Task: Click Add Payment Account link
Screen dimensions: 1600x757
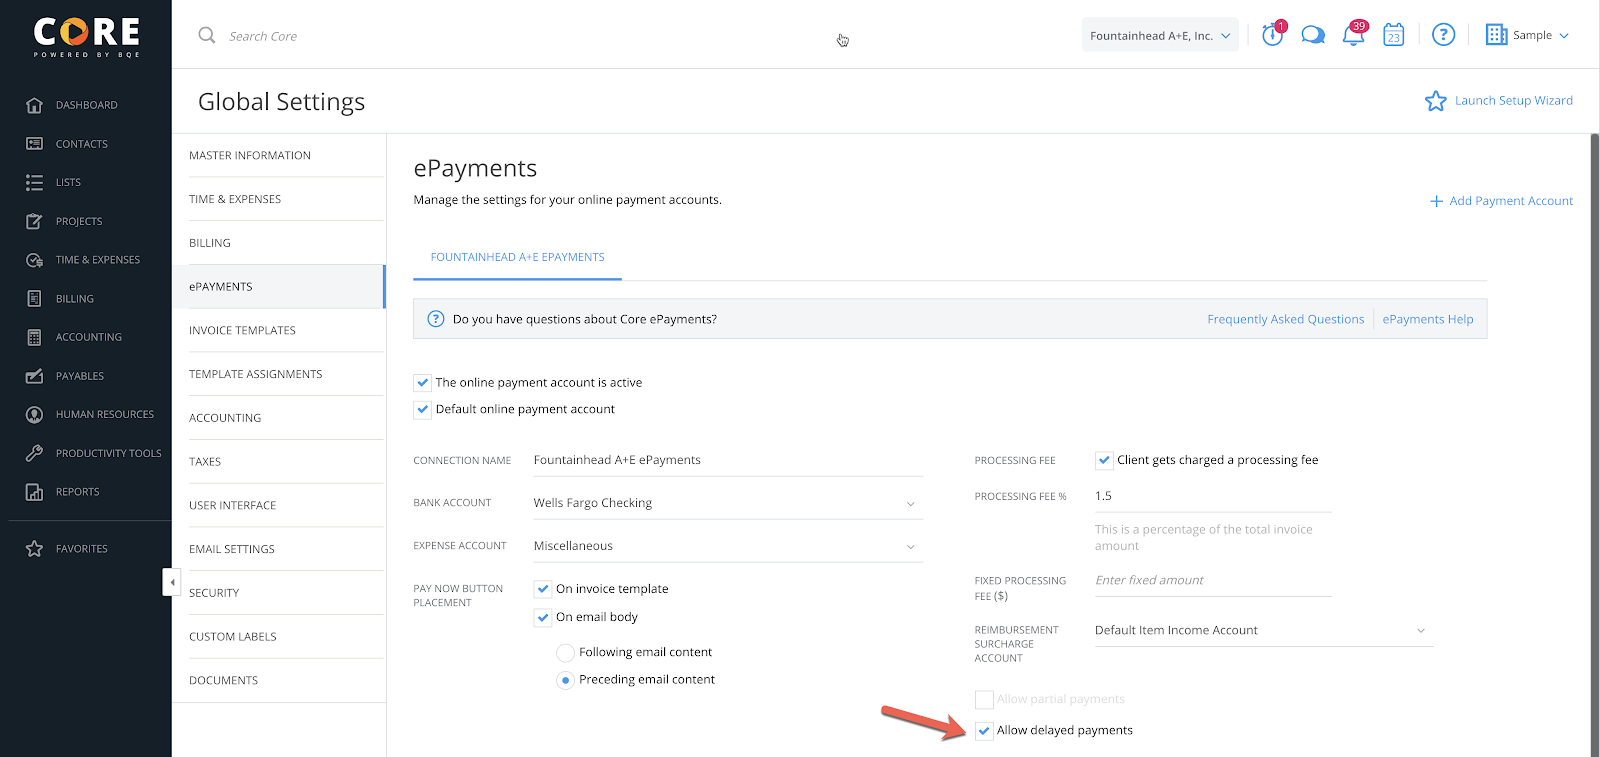Action: [x=1511, y=201]
